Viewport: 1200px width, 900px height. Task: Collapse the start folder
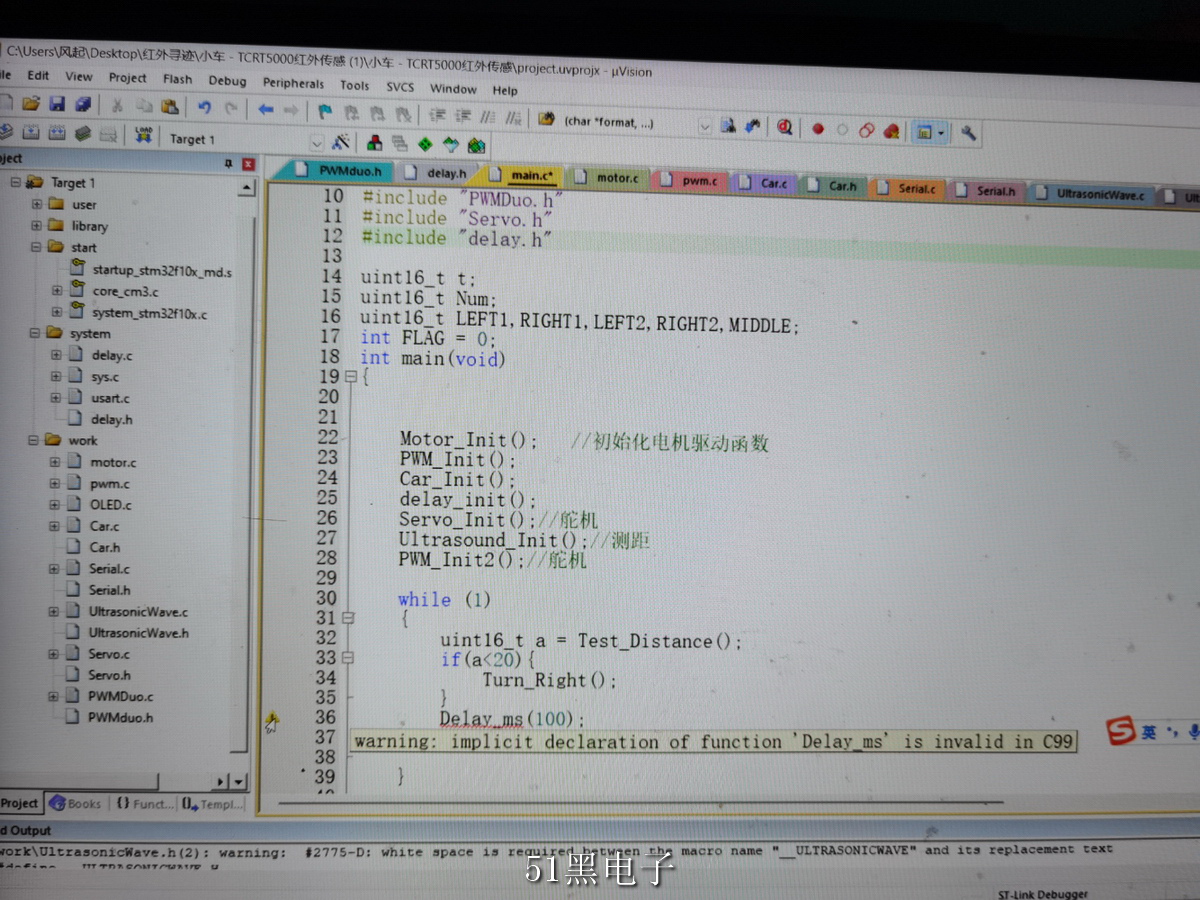(37, 247)
